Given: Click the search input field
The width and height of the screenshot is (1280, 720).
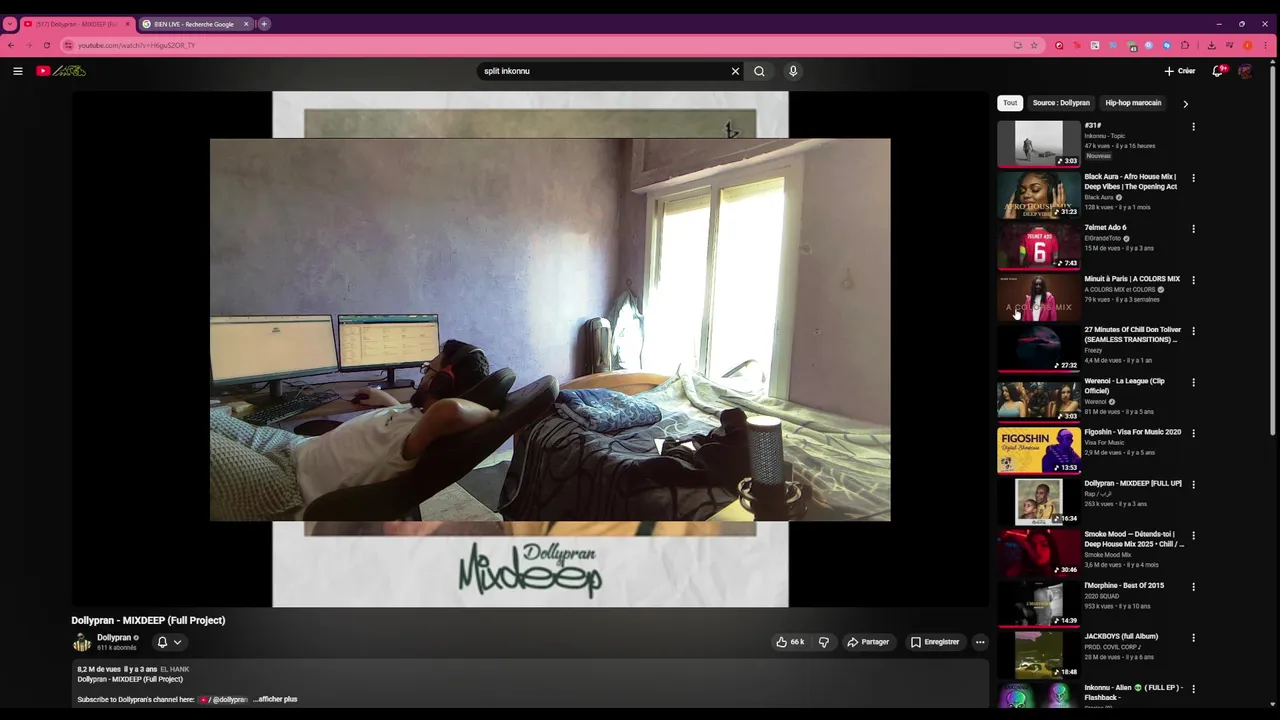Looking at the screenshot, I should click(x=603, y=71).
